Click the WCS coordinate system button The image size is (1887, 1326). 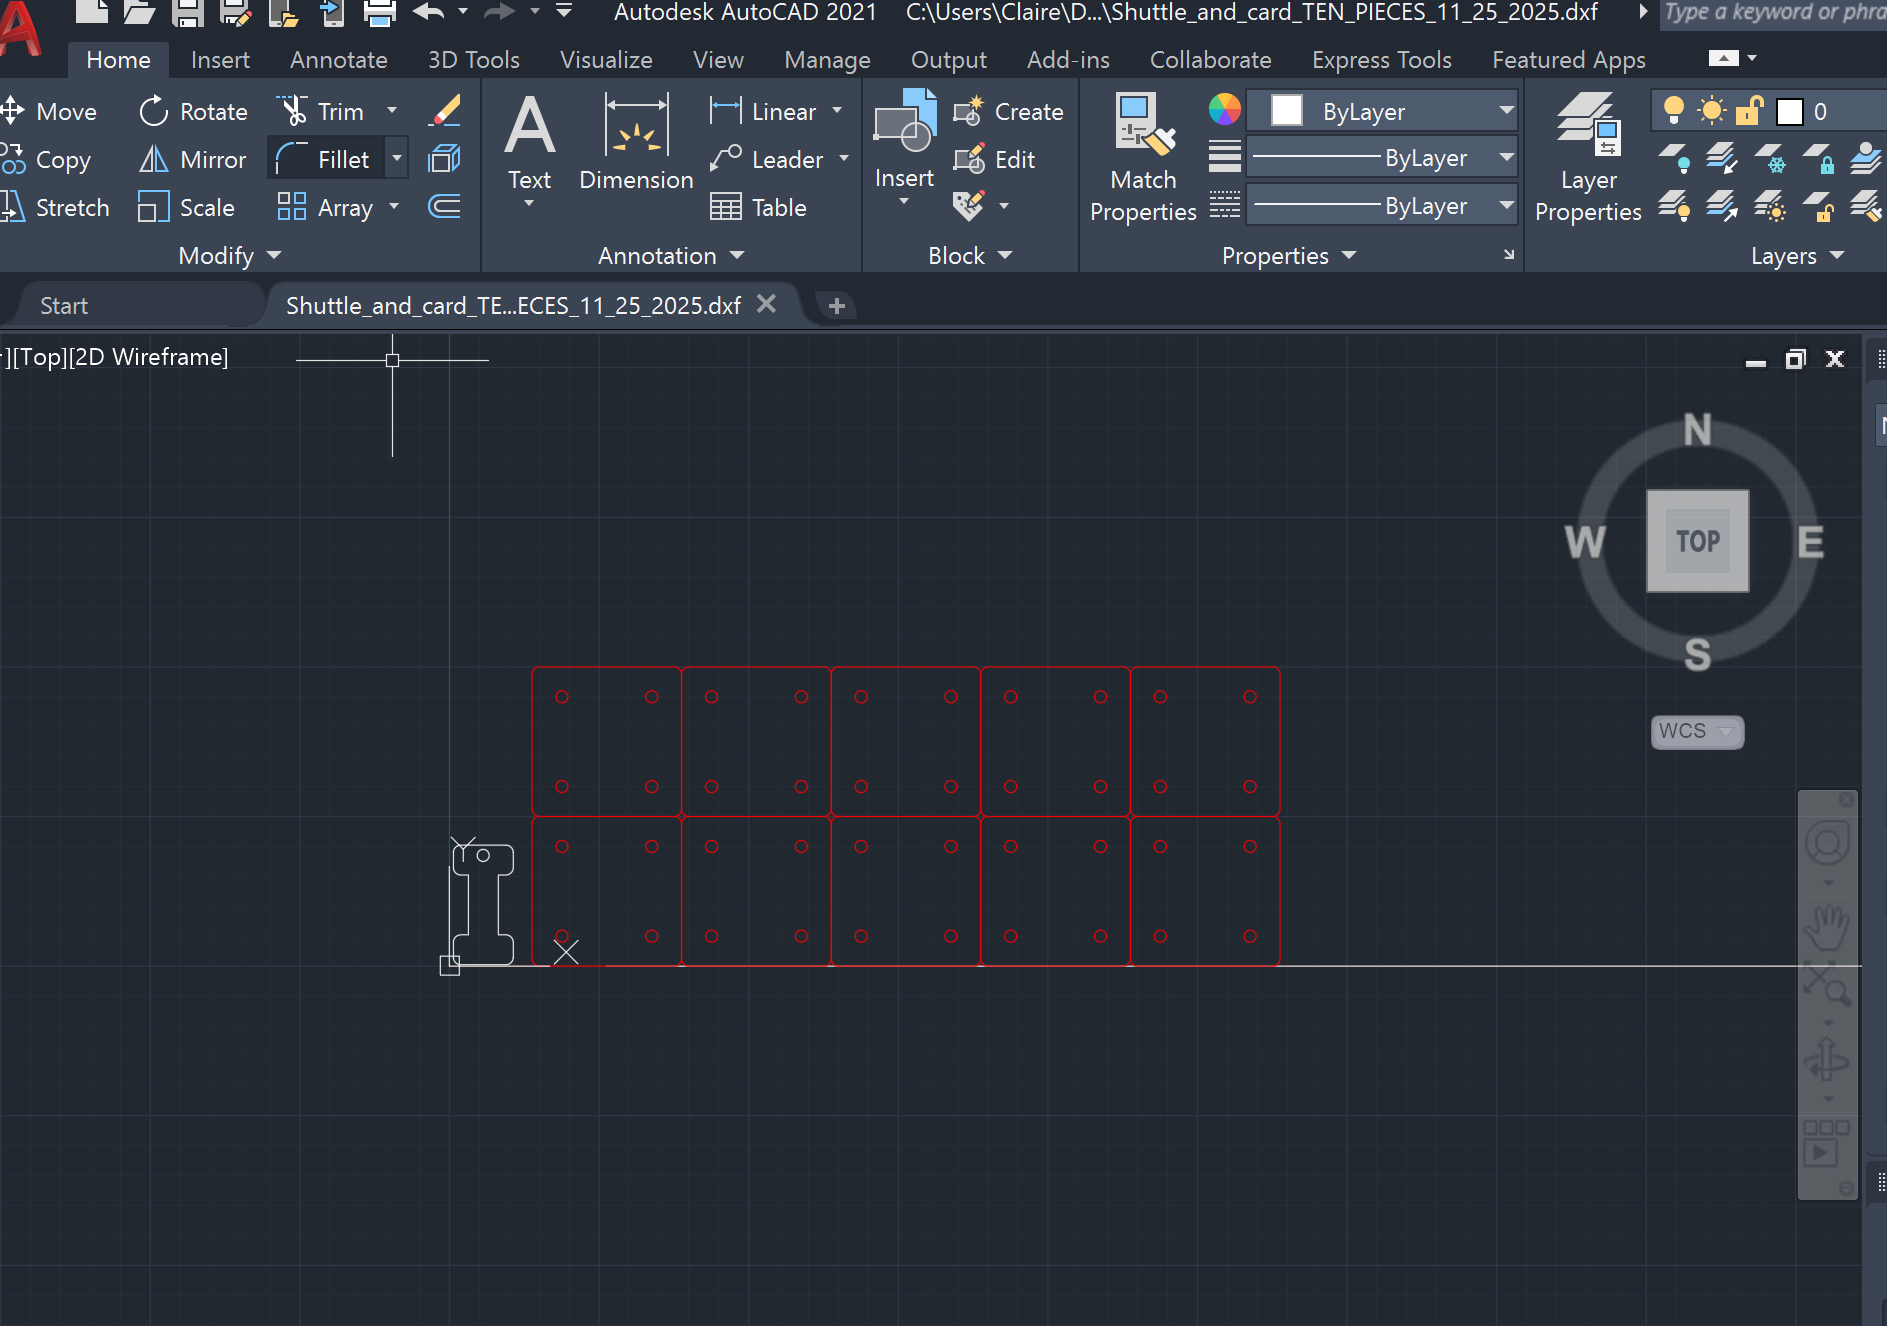[1696, 731]
